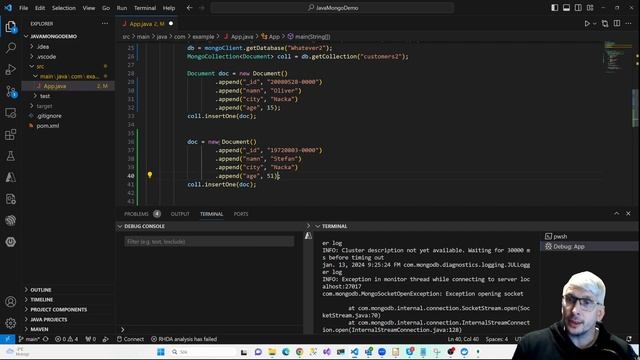This screenshot has height=360, width=640.
Task: Open the Search view icon
Action: (x=11, y=48)
